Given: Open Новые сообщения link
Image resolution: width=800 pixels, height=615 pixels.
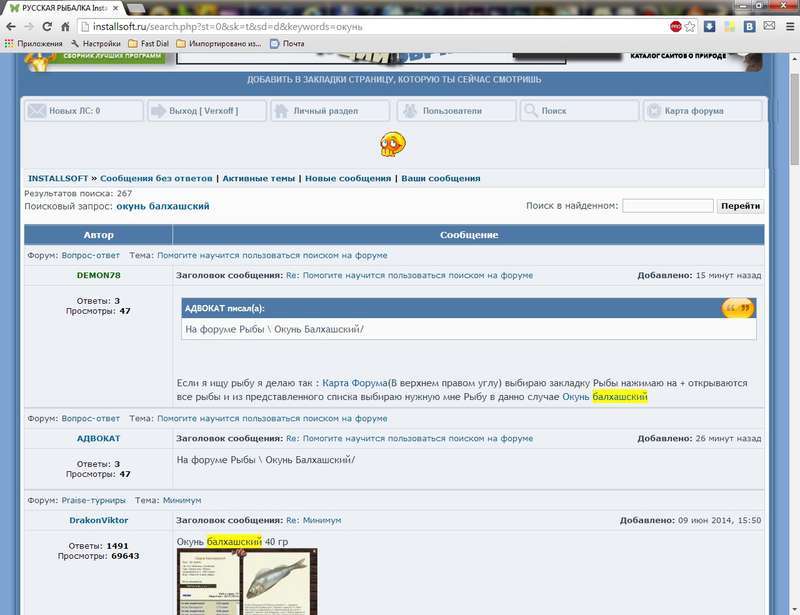Looking at the screenshot, I should tap(348, 179).
